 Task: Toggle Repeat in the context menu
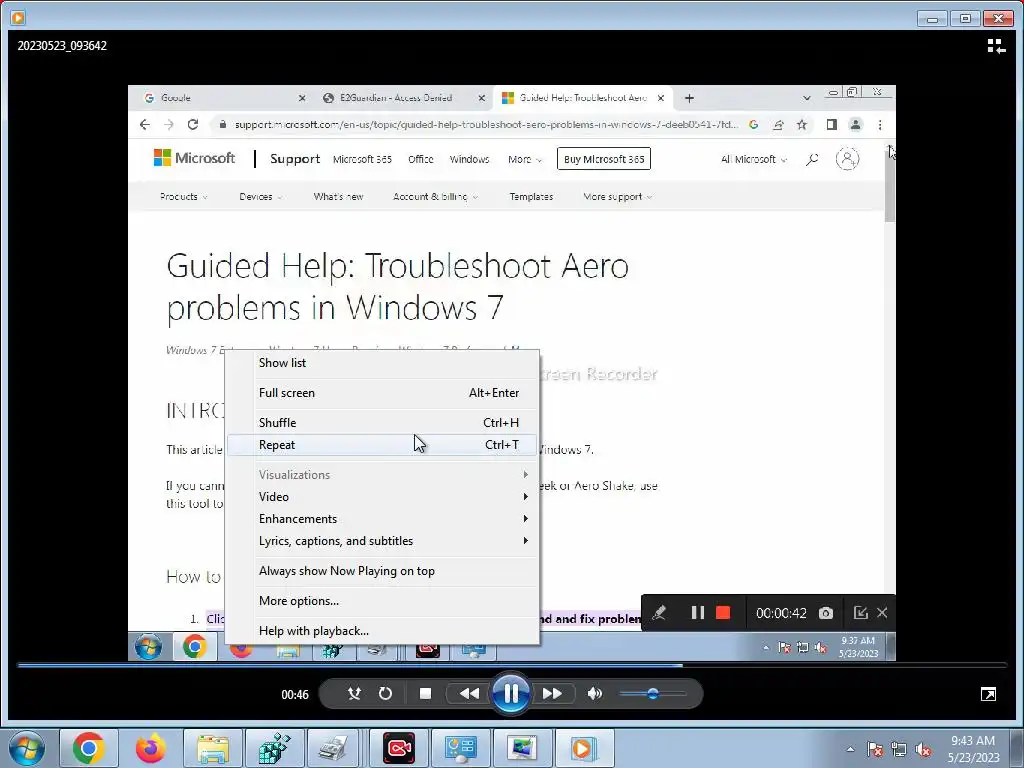pyautogui.click(x=382, y=445)
